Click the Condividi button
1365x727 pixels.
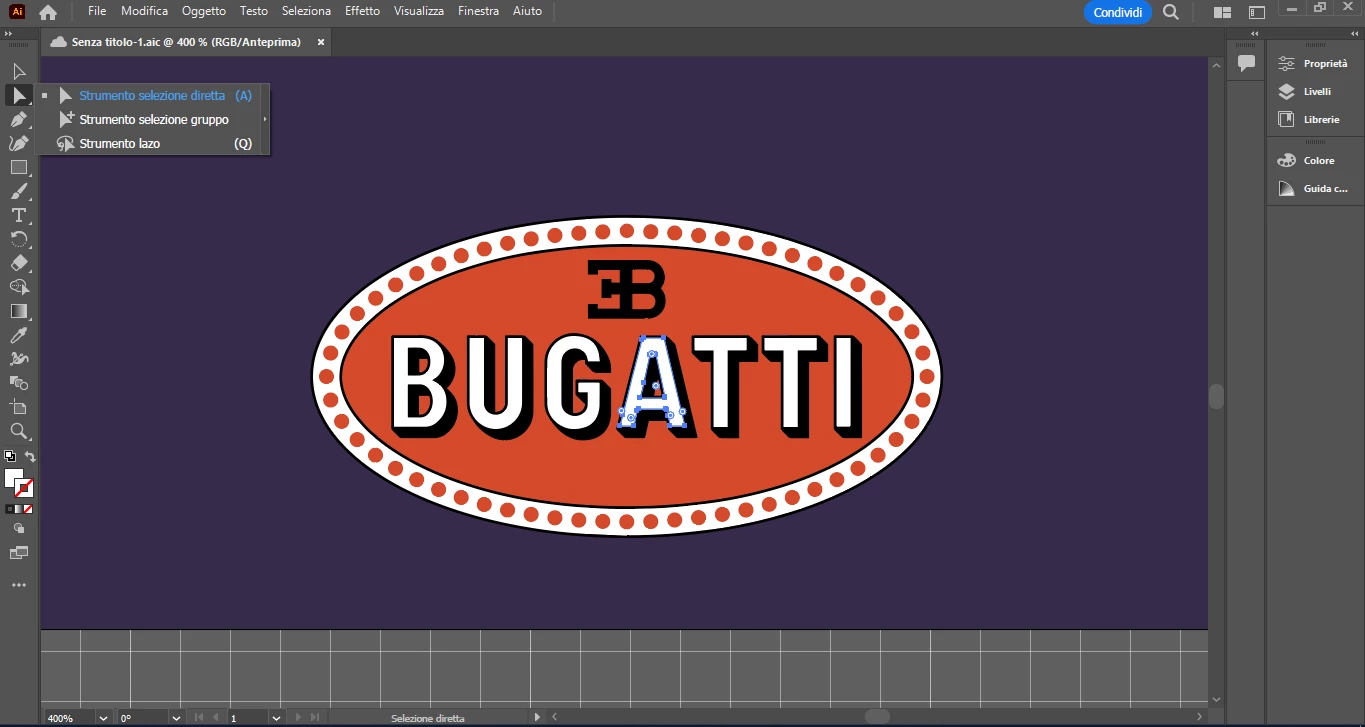pos(1118,12)
